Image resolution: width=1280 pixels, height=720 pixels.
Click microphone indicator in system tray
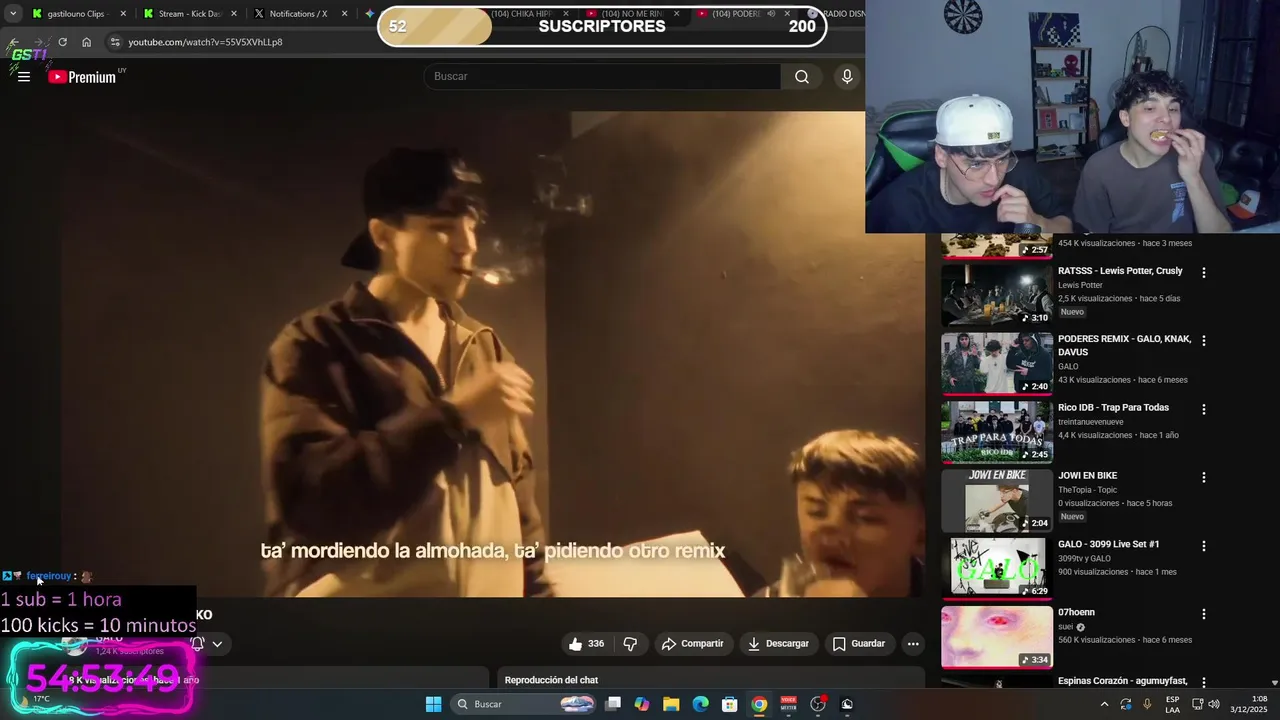1147,704
